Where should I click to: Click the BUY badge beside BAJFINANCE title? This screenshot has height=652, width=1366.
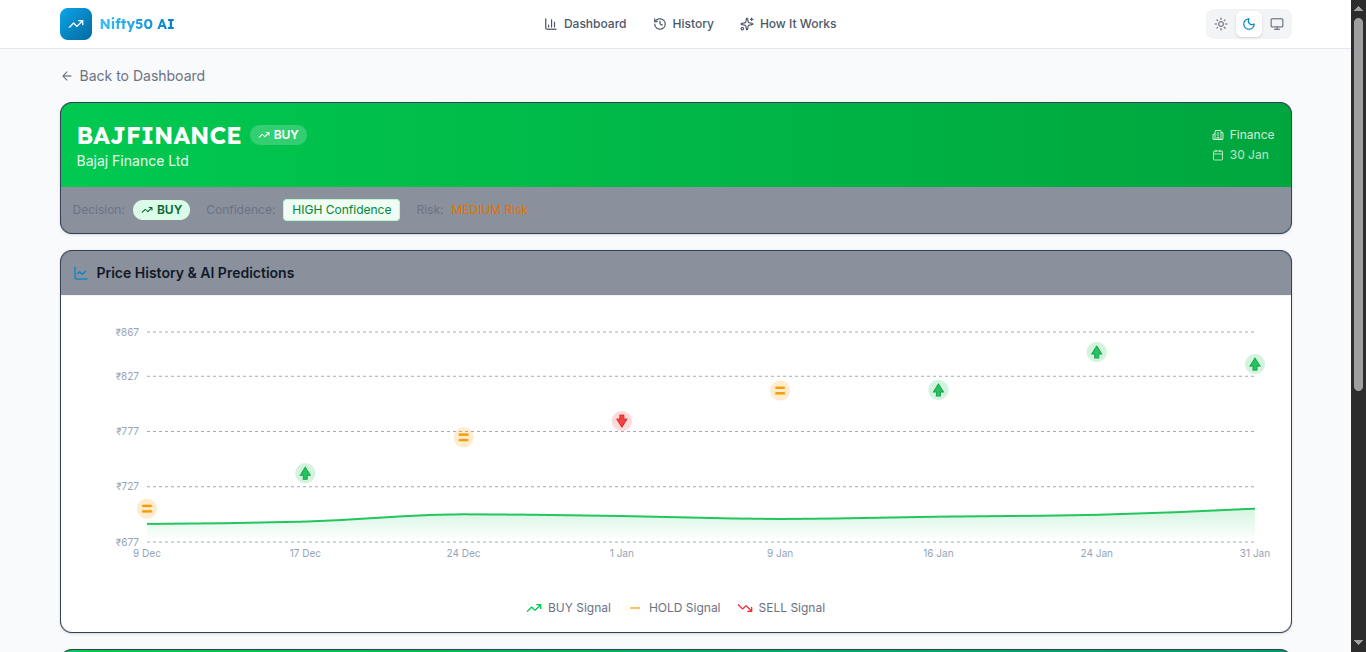(279, 135)
